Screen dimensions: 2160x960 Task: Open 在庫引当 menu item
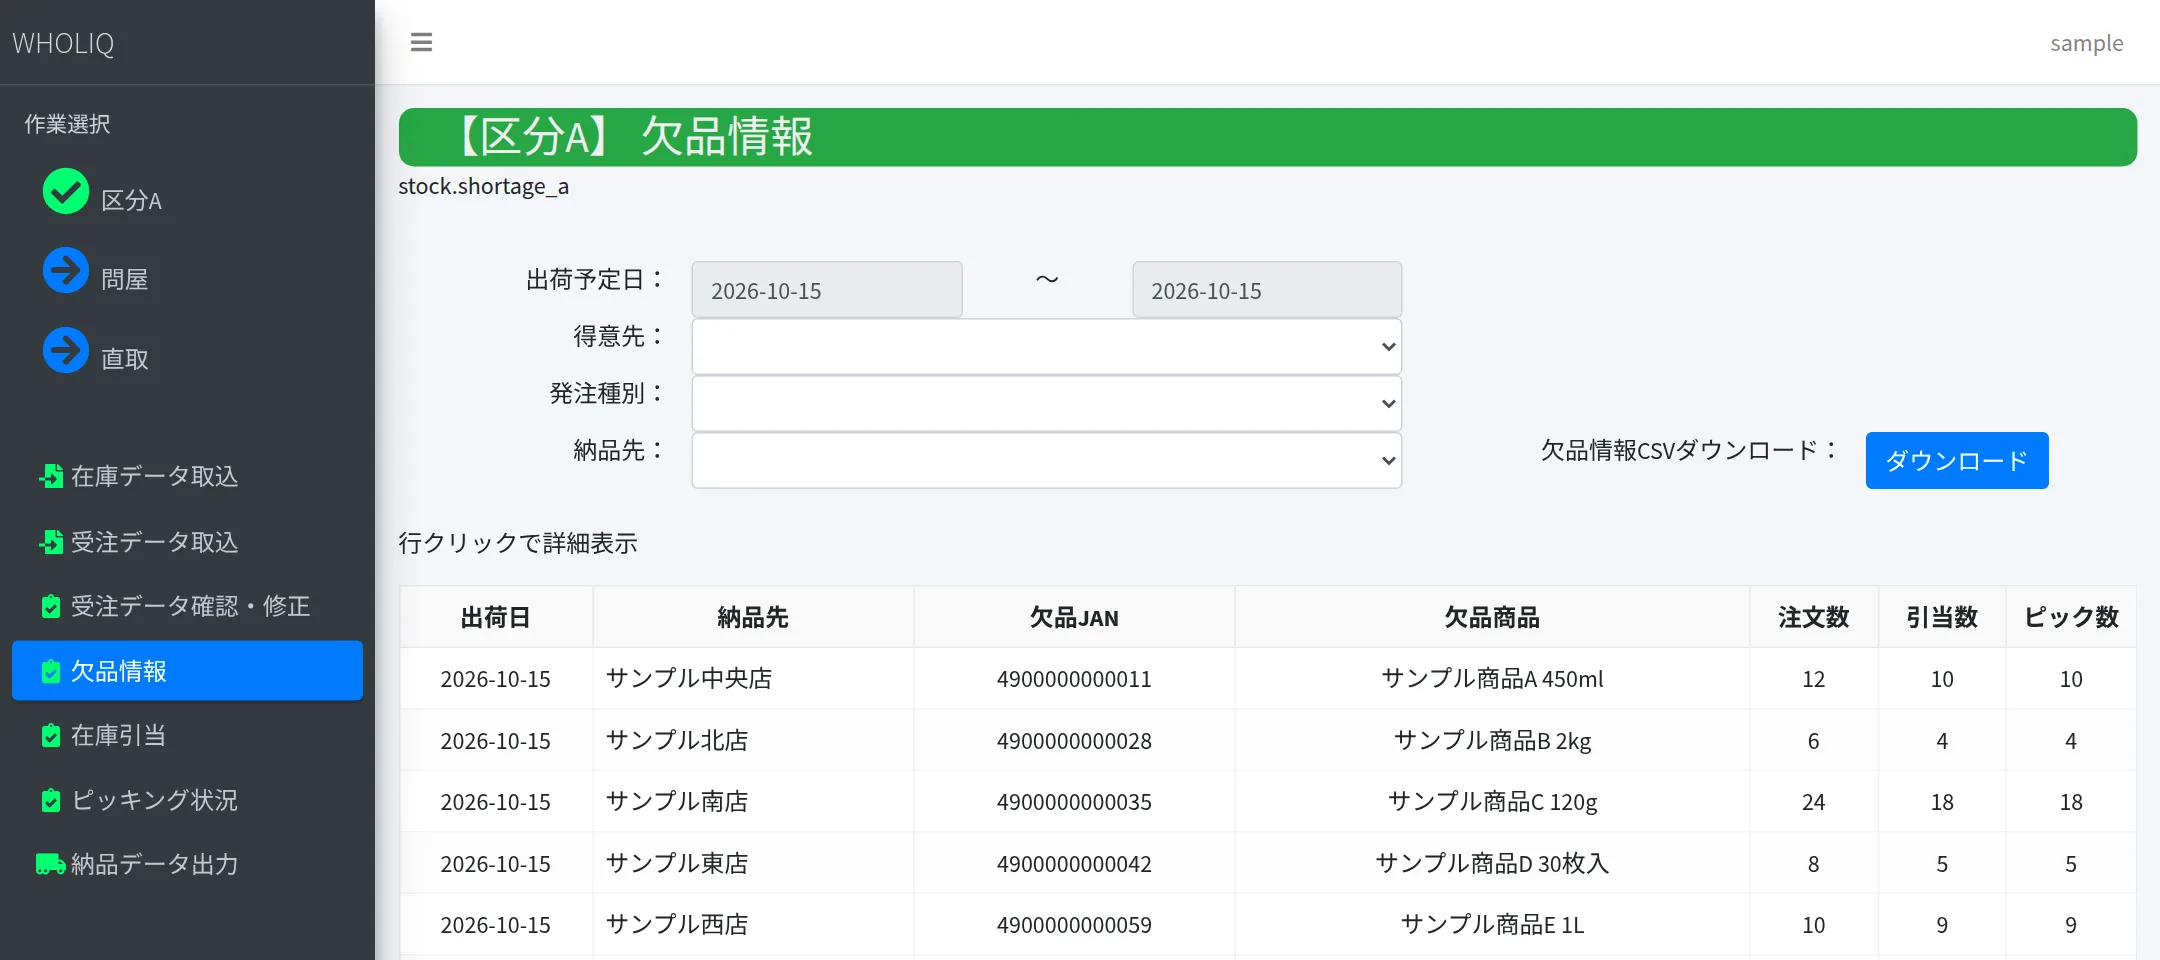click(187, 736)
